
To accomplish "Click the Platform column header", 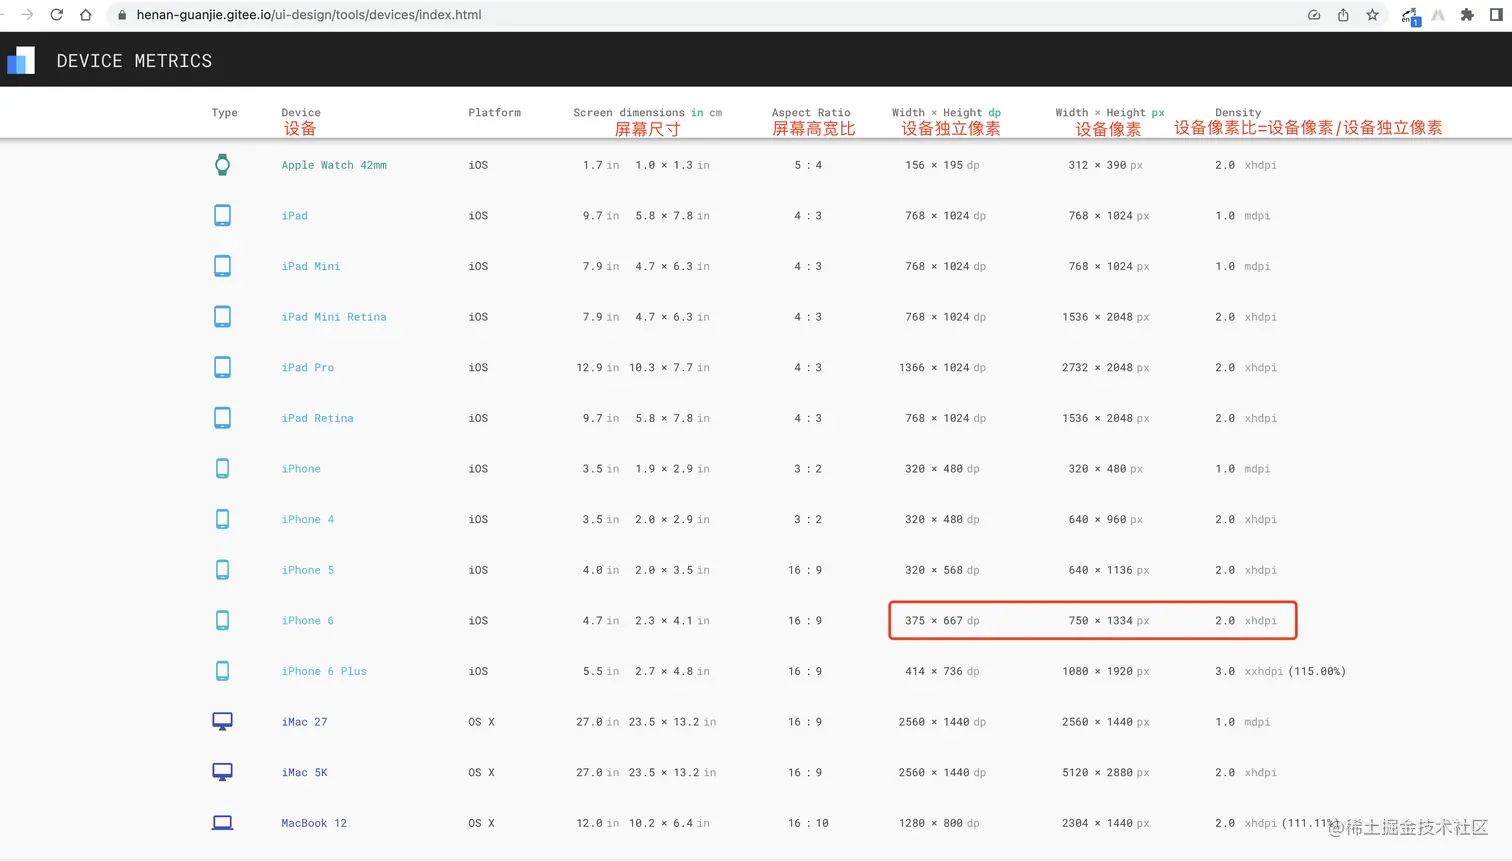I will pos(495,113).
